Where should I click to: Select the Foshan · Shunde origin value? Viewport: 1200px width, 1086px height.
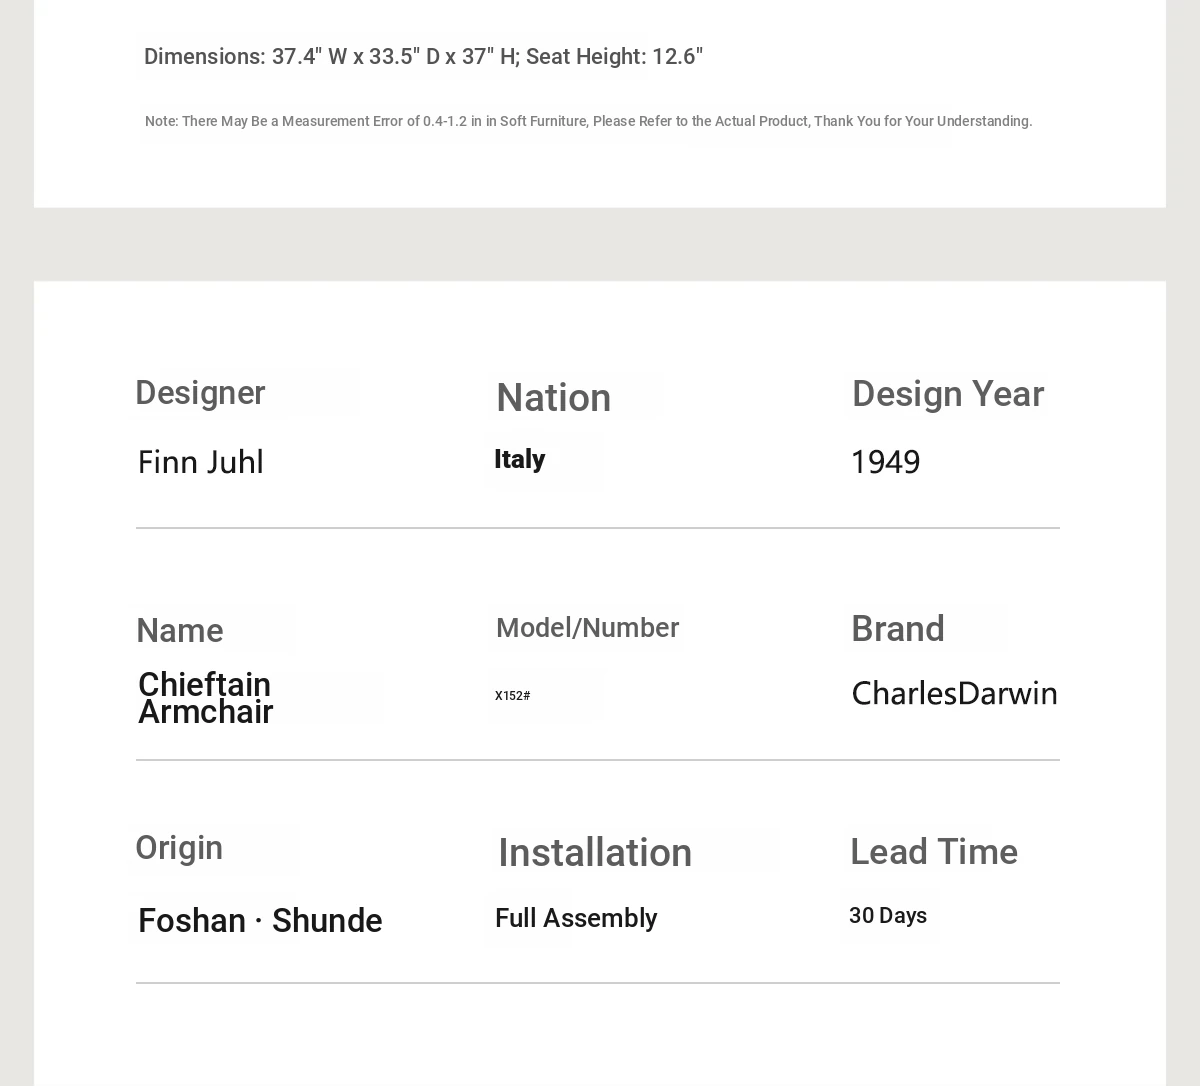pyautogui.click(x=260, y=921)
